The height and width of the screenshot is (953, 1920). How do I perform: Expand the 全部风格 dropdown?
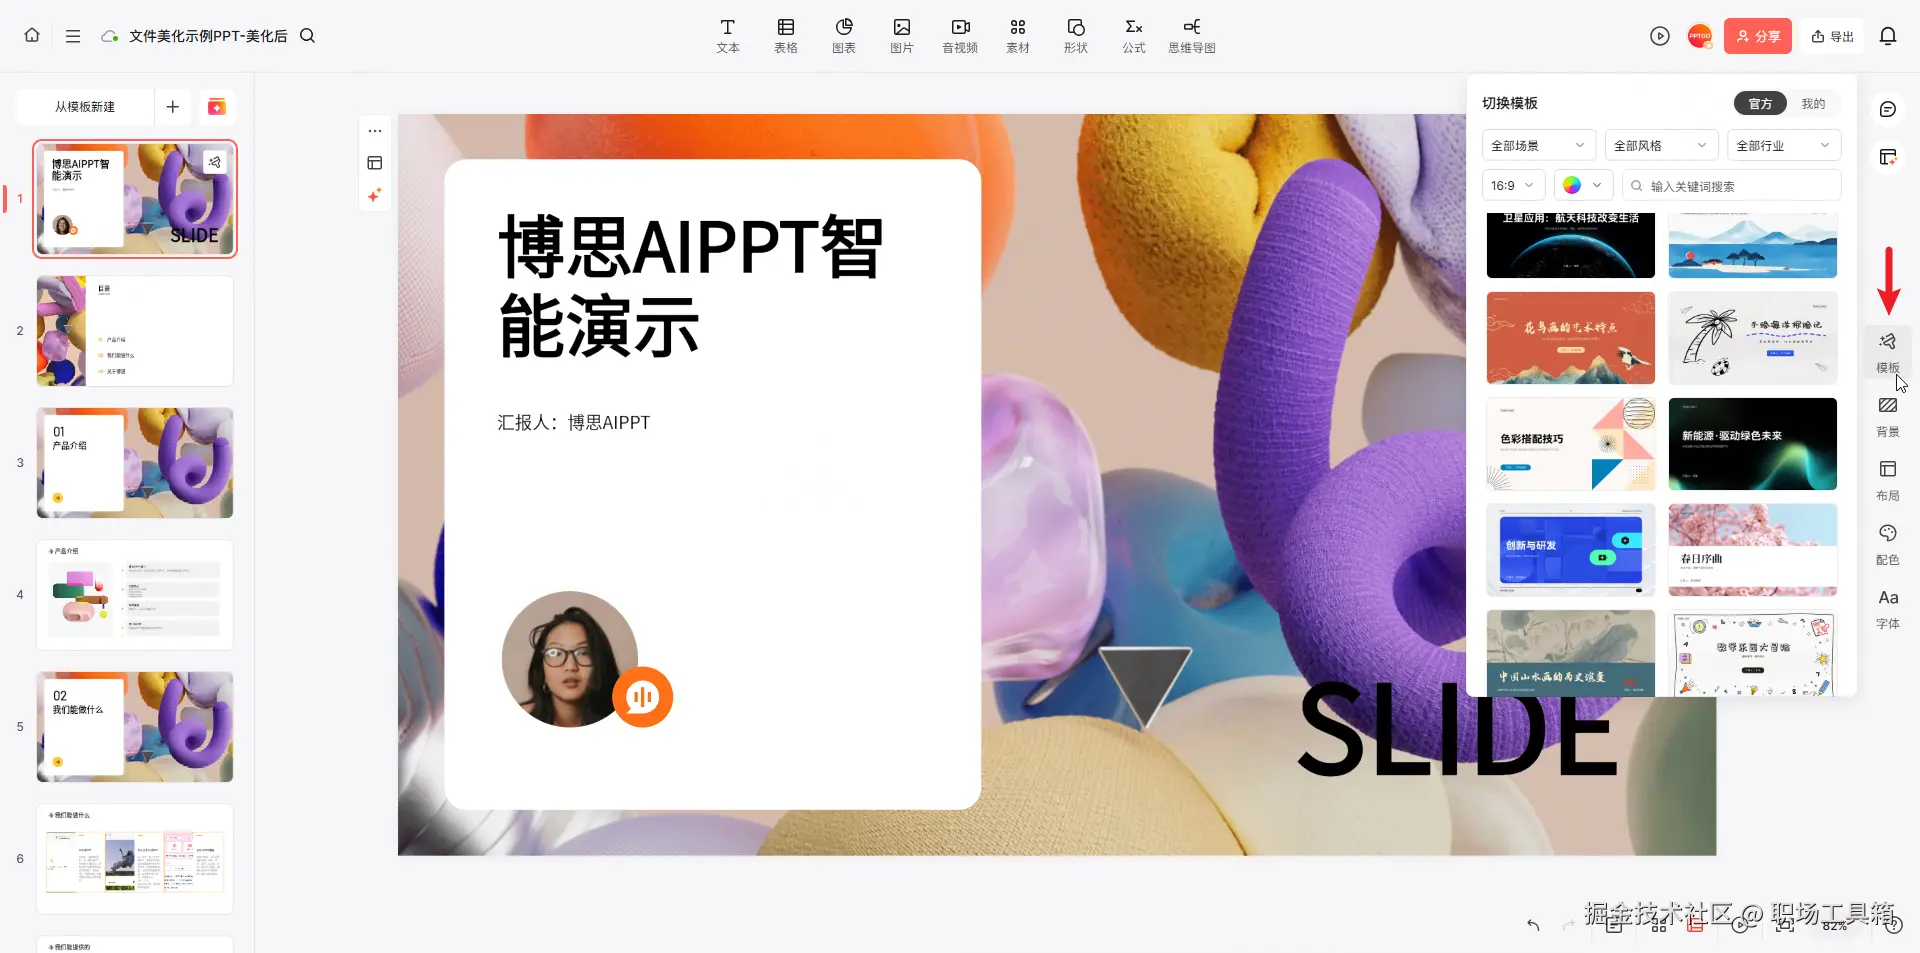[1661, 146]
